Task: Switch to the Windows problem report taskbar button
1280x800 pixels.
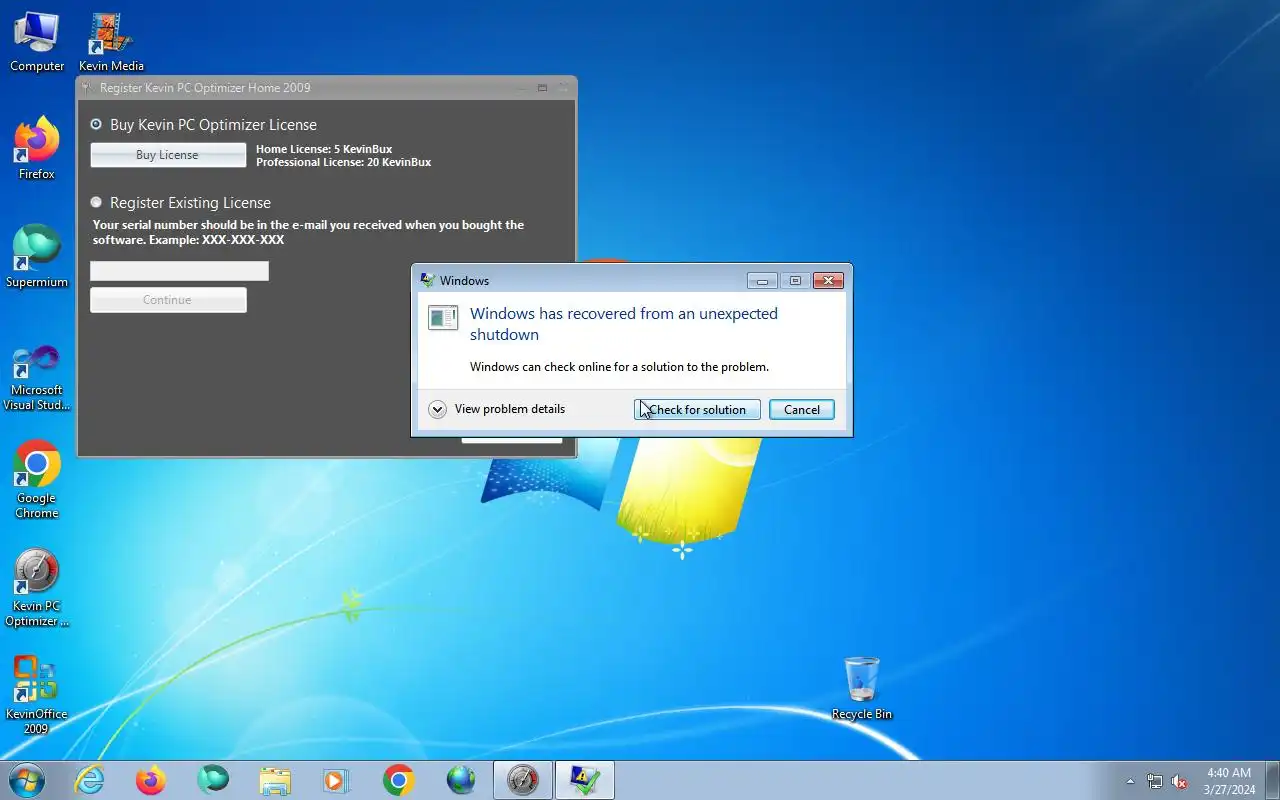Action: pyautogui.click(x=585, y=780)
